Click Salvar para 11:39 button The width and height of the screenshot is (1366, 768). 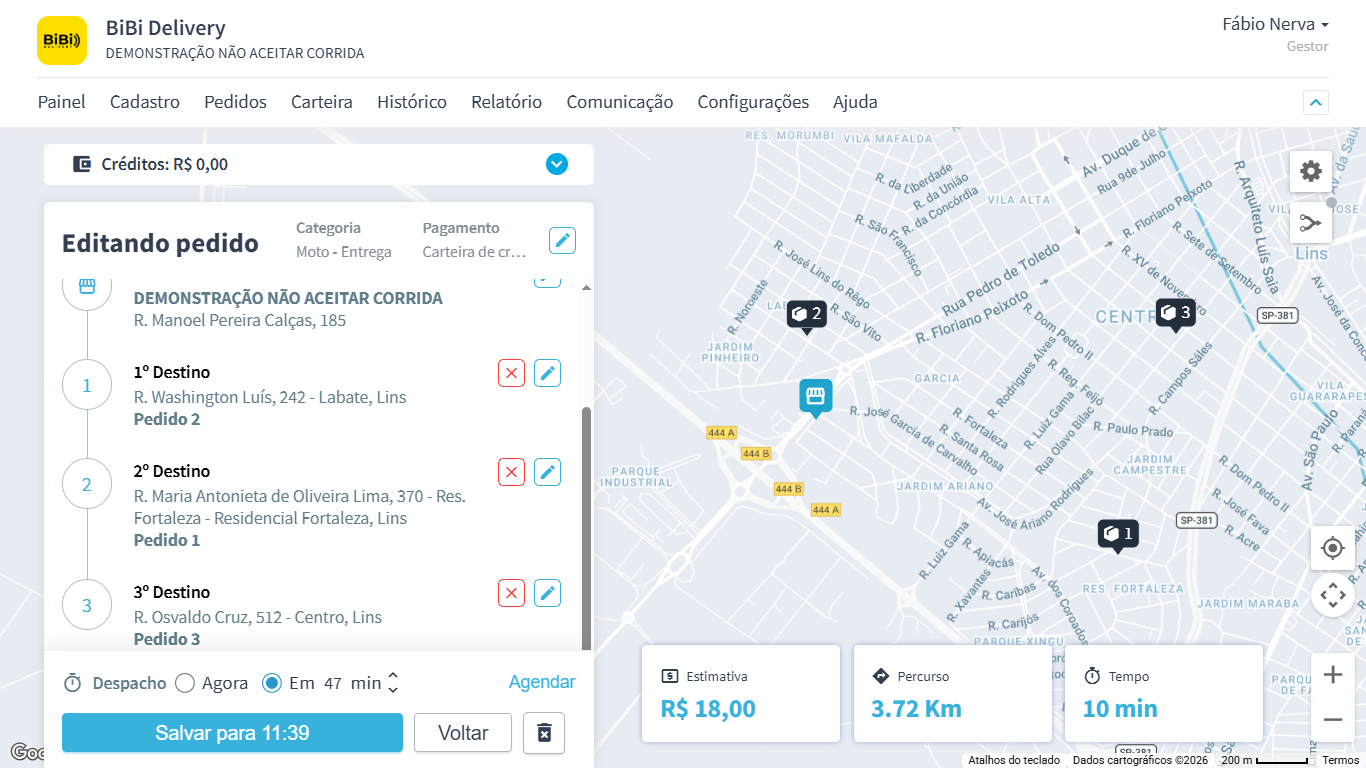(x=232, y=733)
